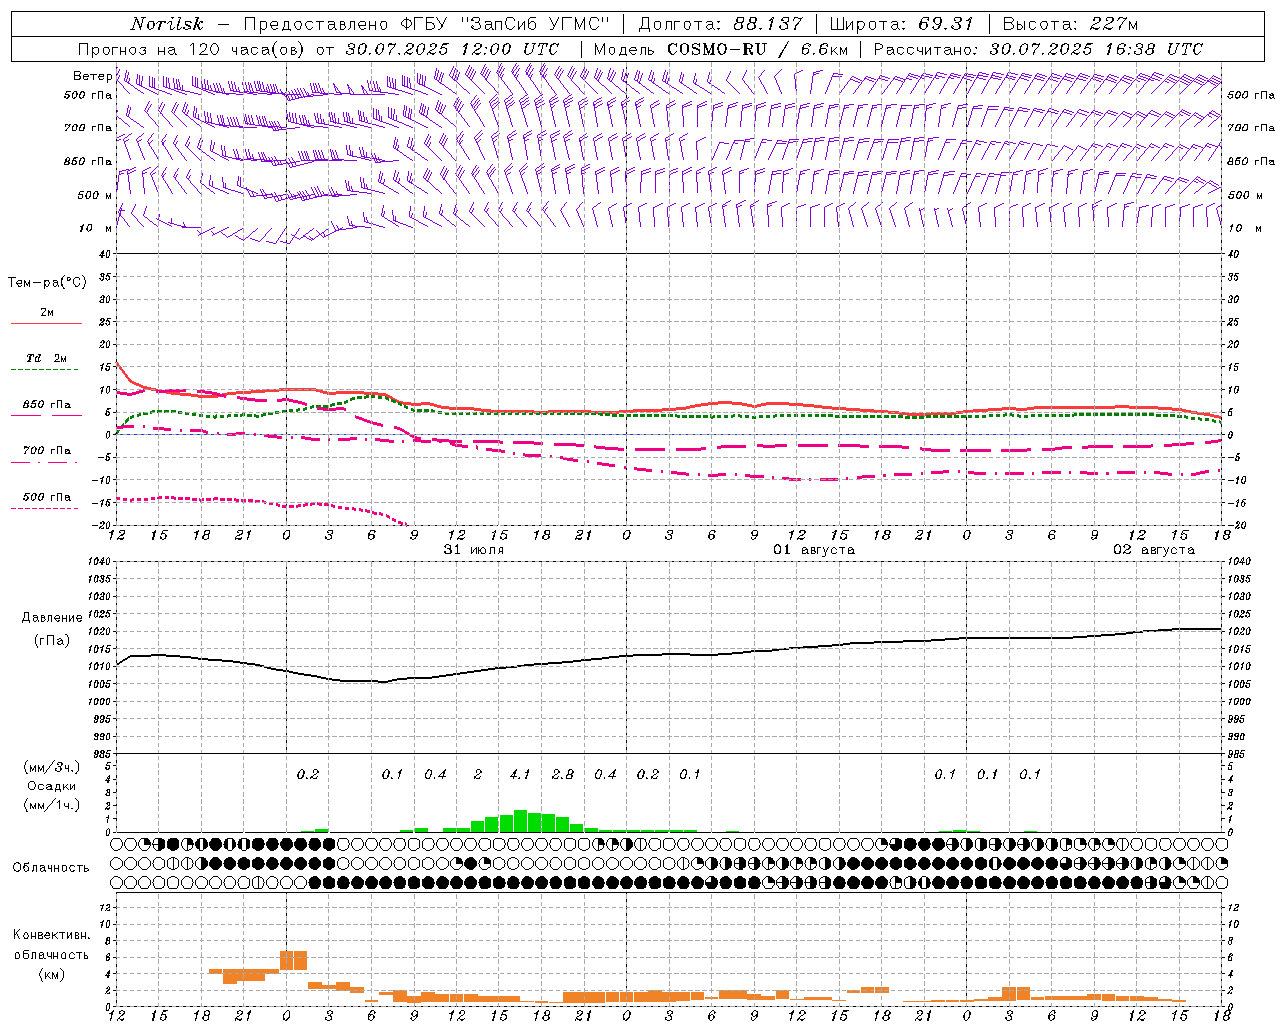Click the 2.8 precipitation amount value

pyautogui.click(x=563, y=775)
